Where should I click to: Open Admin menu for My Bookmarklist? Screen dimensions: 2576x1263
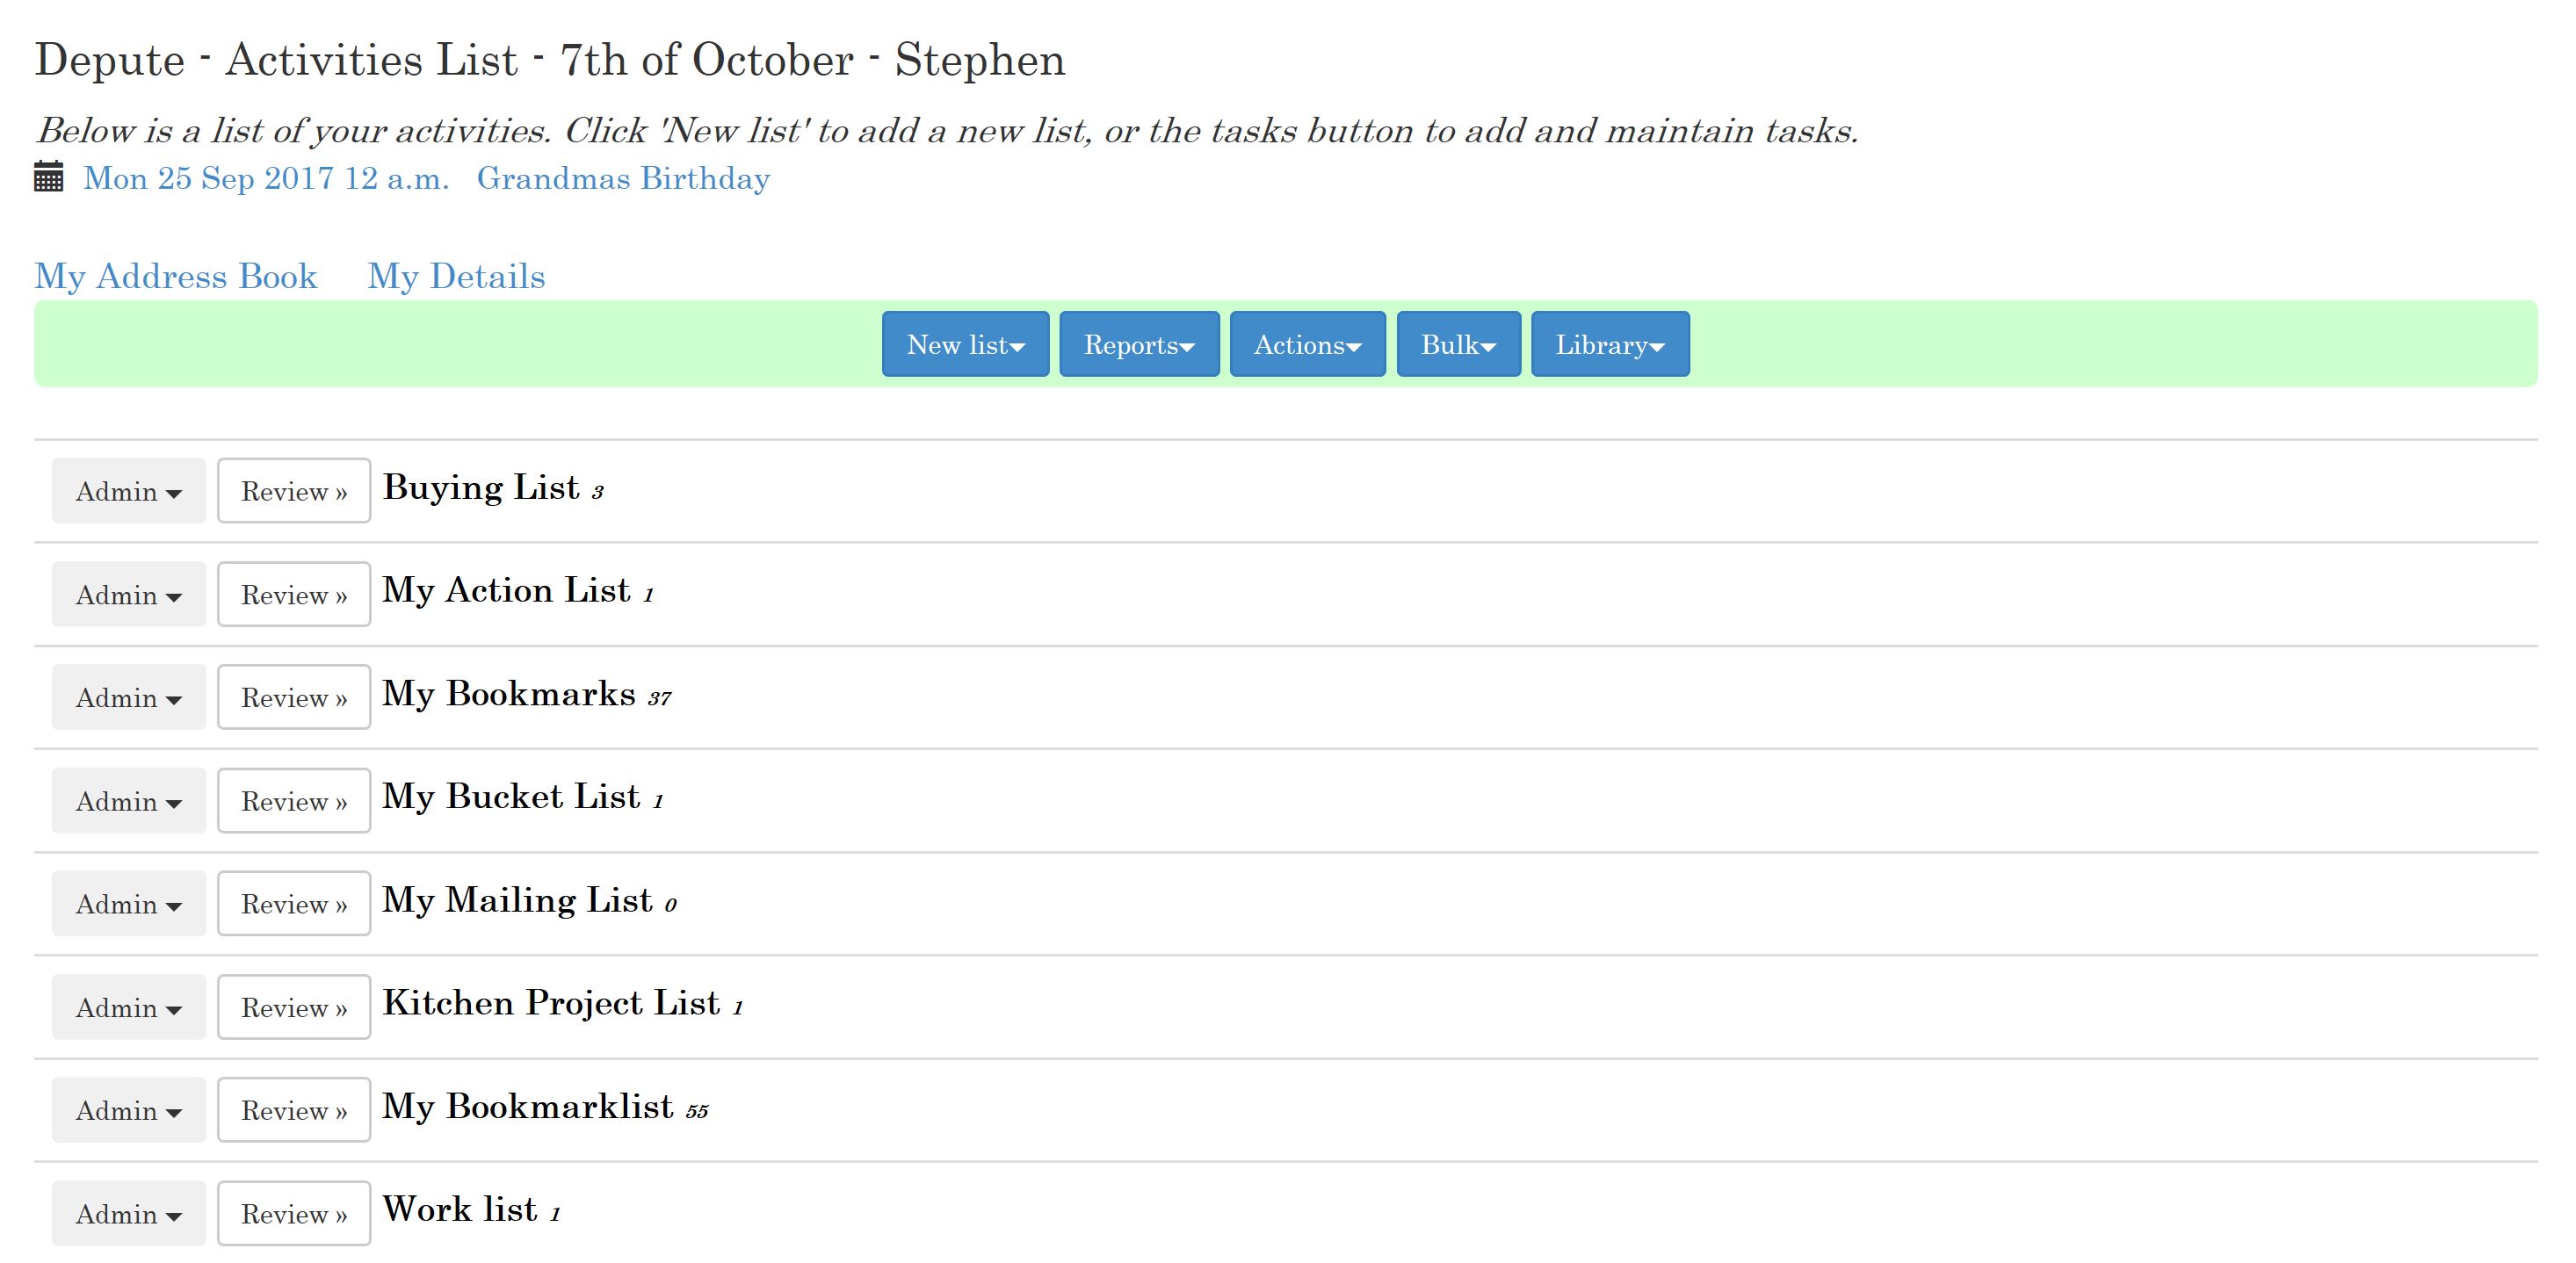129,1110
